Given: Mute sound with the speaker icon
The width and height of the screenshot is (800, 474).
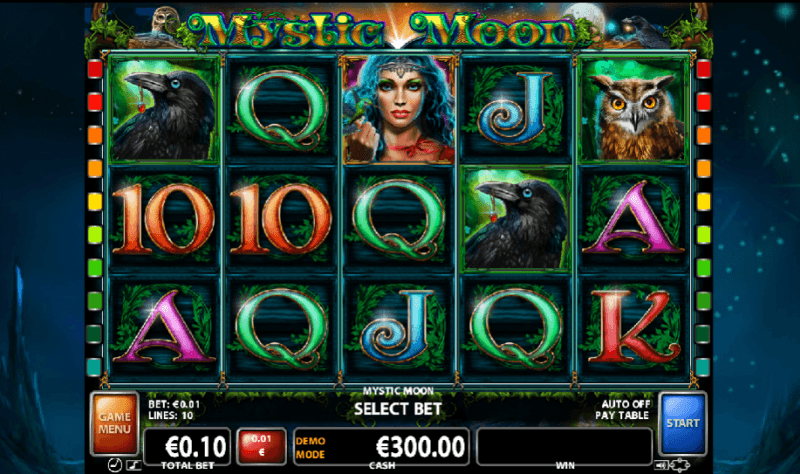Looking at the screenshot, I should coord(661,465).
